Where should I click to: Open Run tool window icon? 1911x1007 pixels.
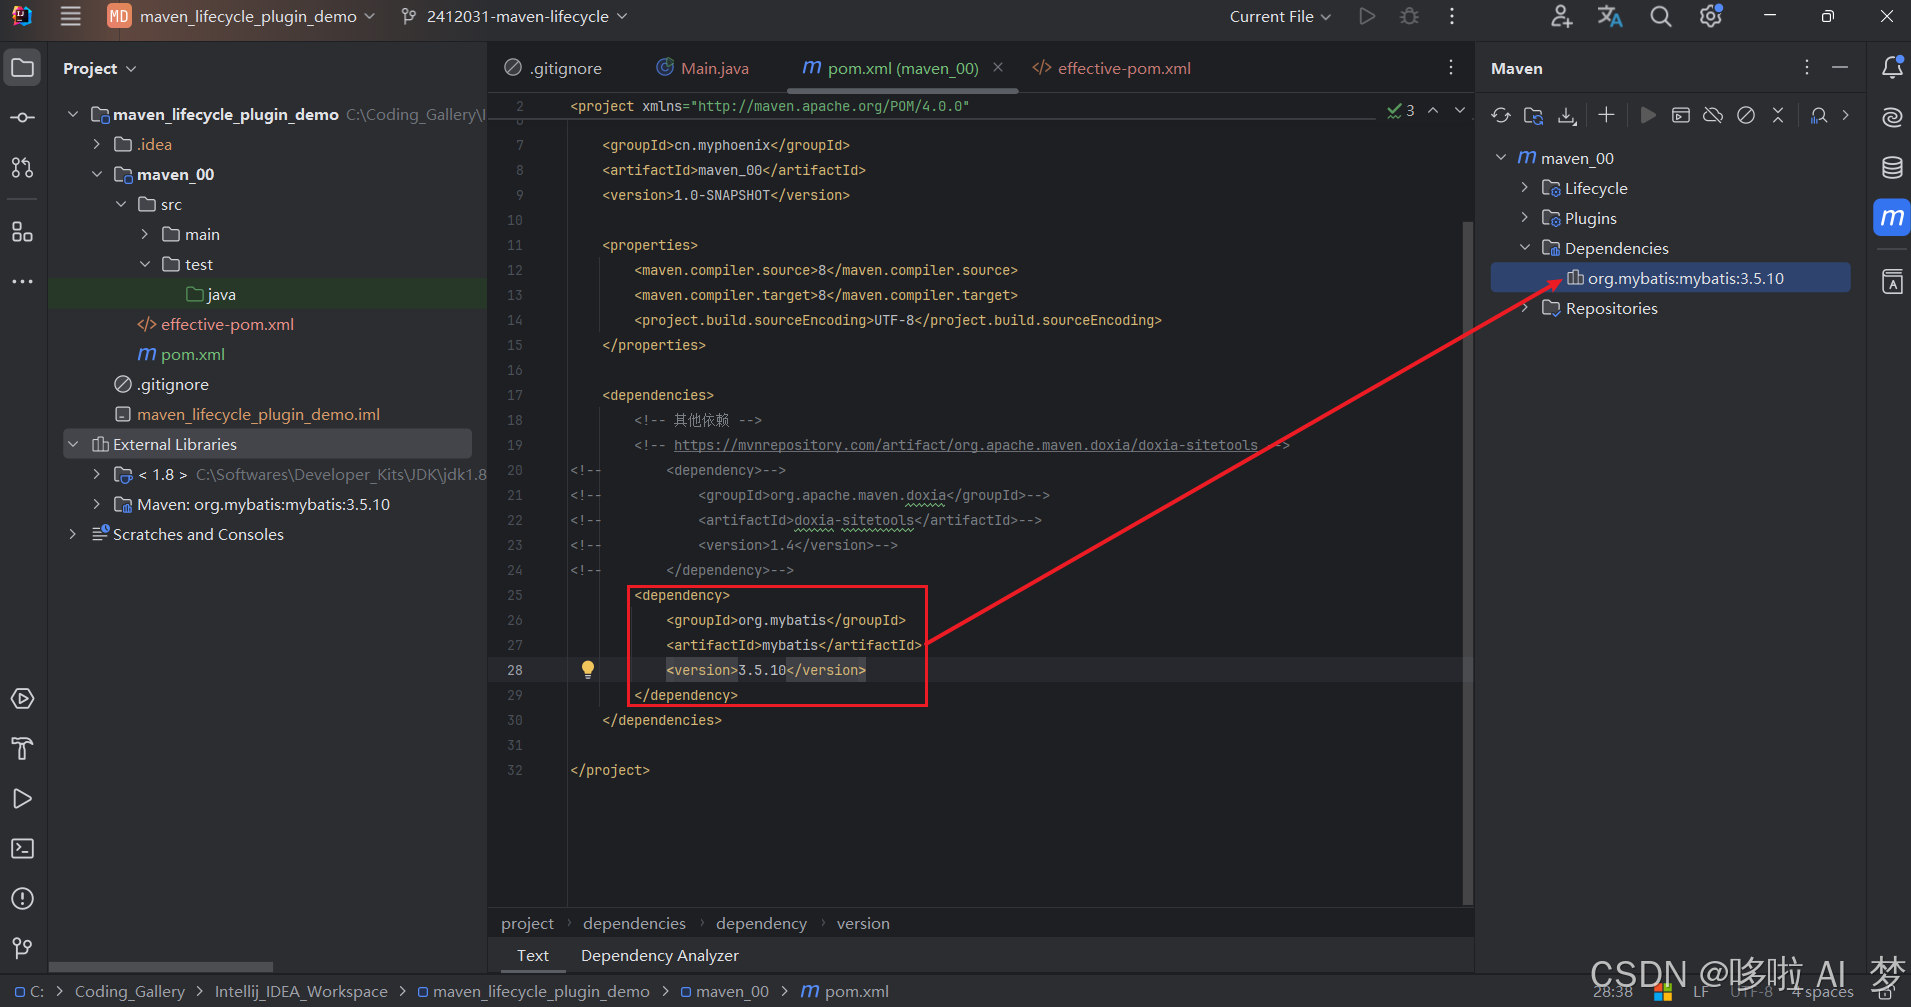pyautogui.click(x=22, y=799)
